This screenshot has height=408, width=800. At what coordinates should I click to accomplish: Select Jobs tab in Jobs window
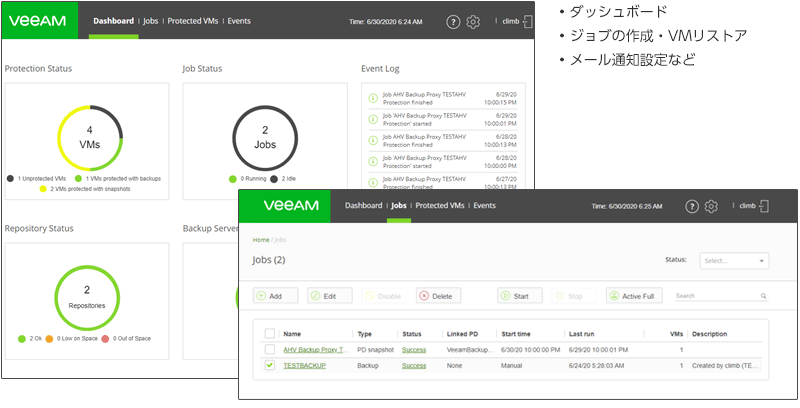coord(398,206)
